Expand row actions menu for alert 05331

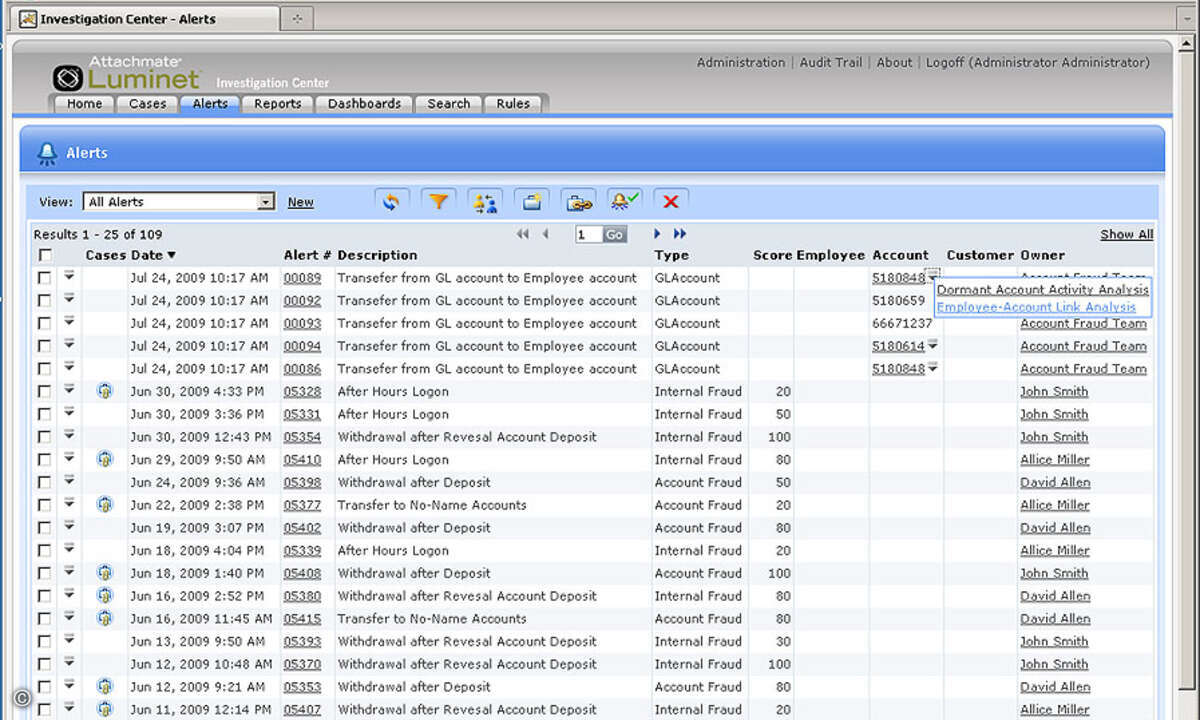coord(69,412)
